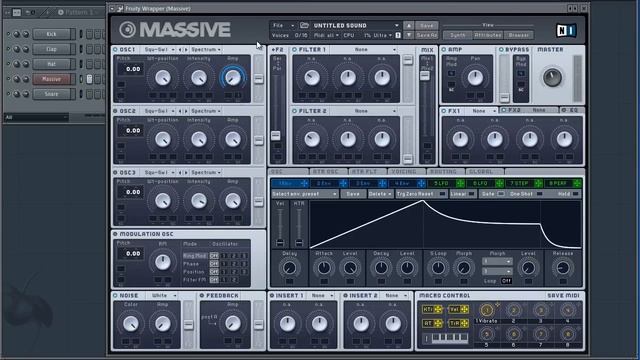The width and height of the screenshot is (640, 360).
Task: Click the preset down arrow beside Save As
Action: pyautogui.click(x=409, y=35)
